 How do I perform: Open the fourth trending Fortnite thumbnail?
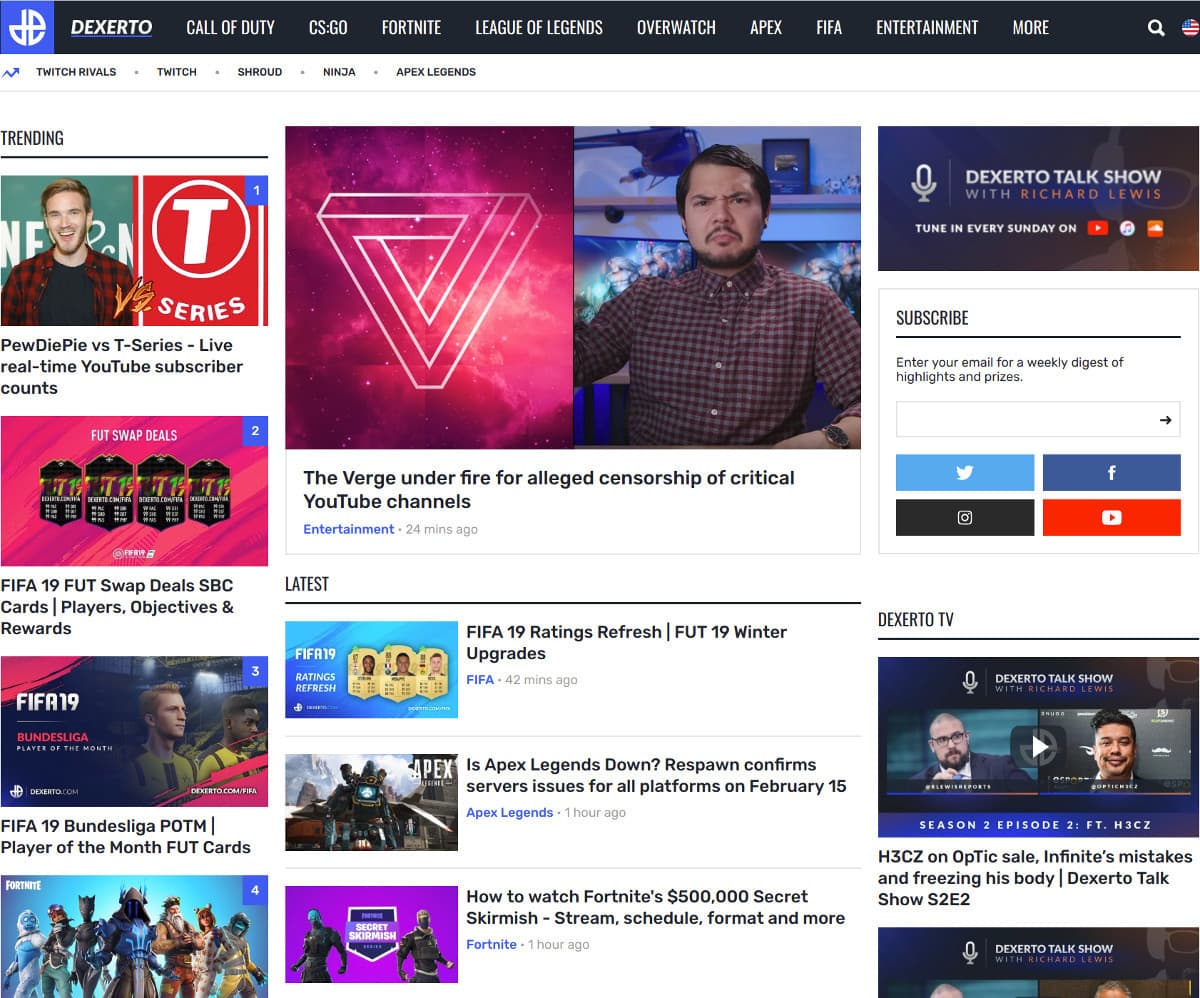(134, 937)
